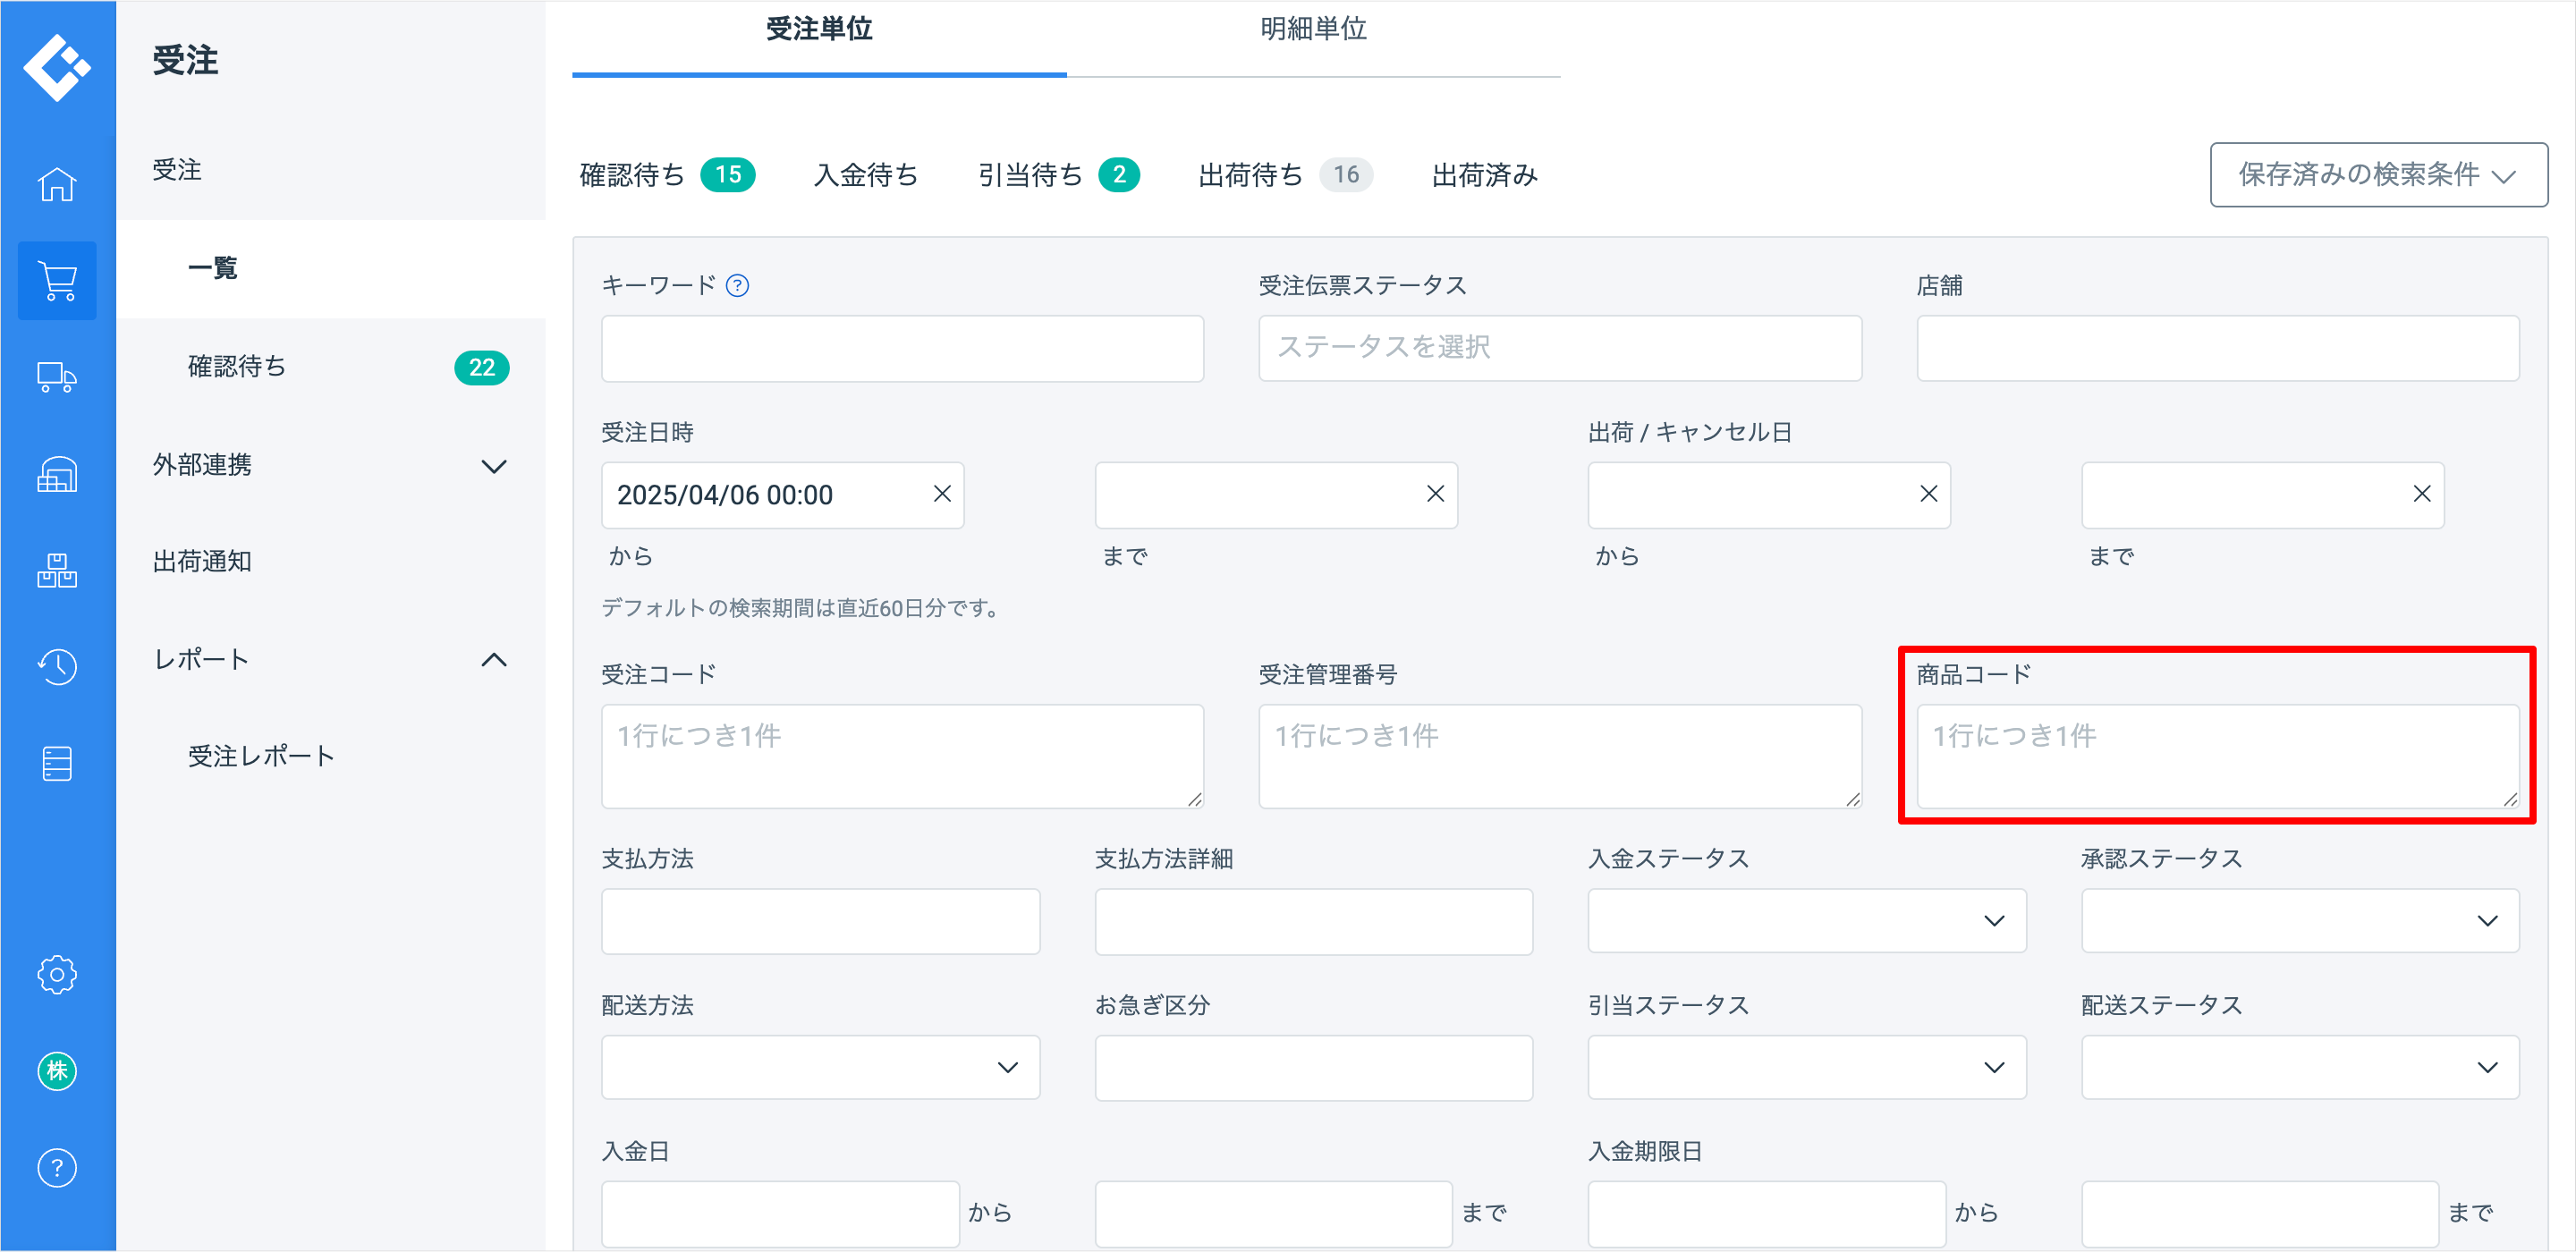
Task: Open the 配送ステータス dropdown
Action: [2300, 1068]
